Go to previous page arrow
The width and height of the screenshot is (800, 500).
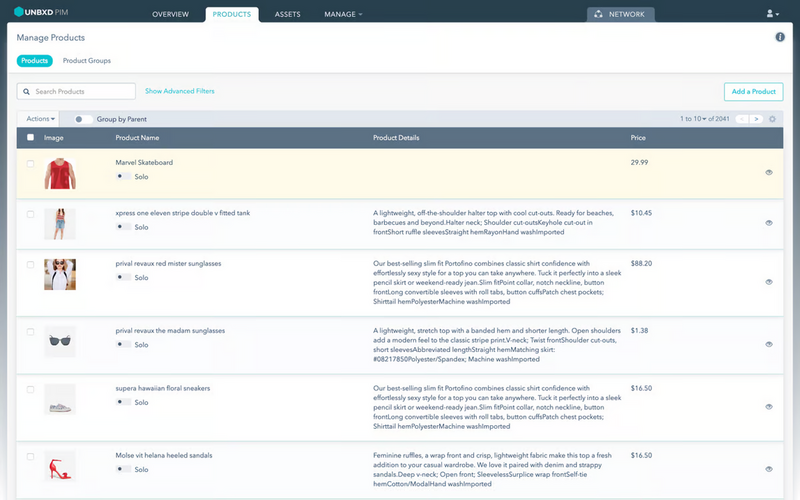pos(741,119)
